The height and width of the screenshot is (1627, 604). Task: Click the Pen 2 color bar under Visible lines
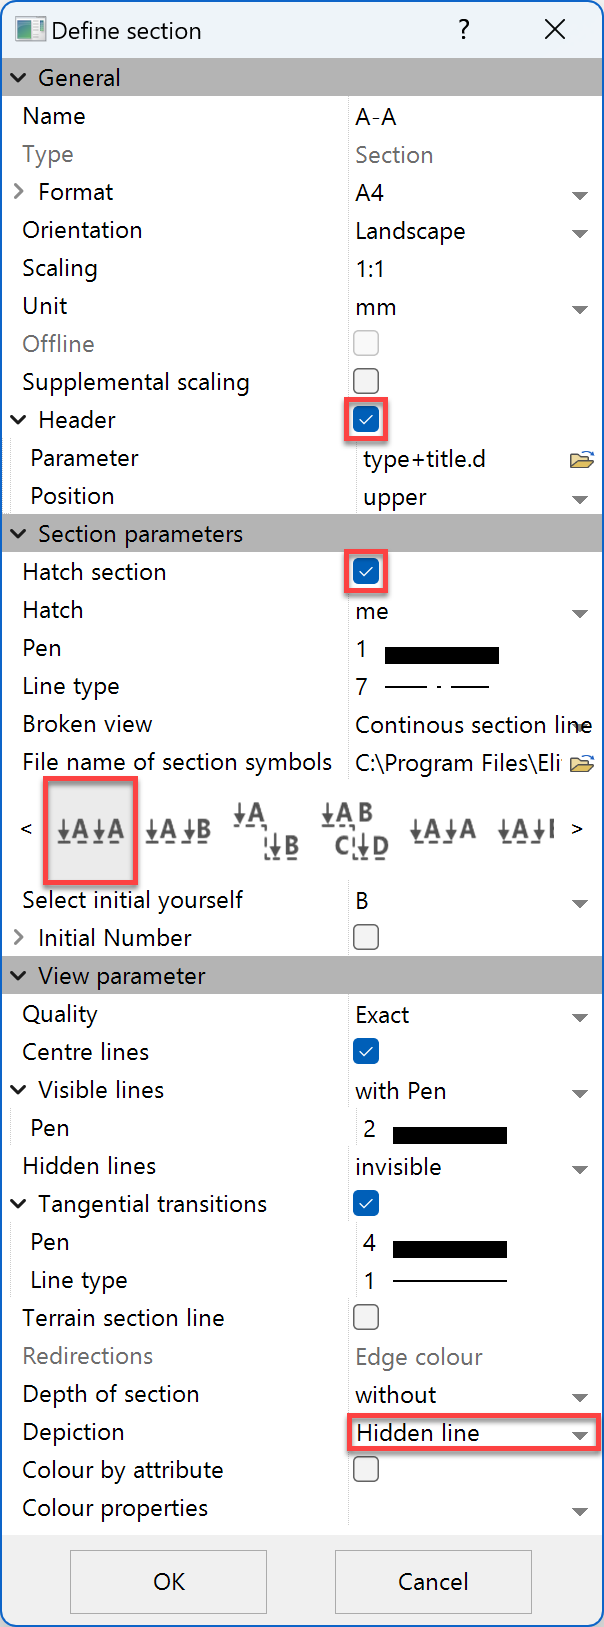coord(449,1134)
